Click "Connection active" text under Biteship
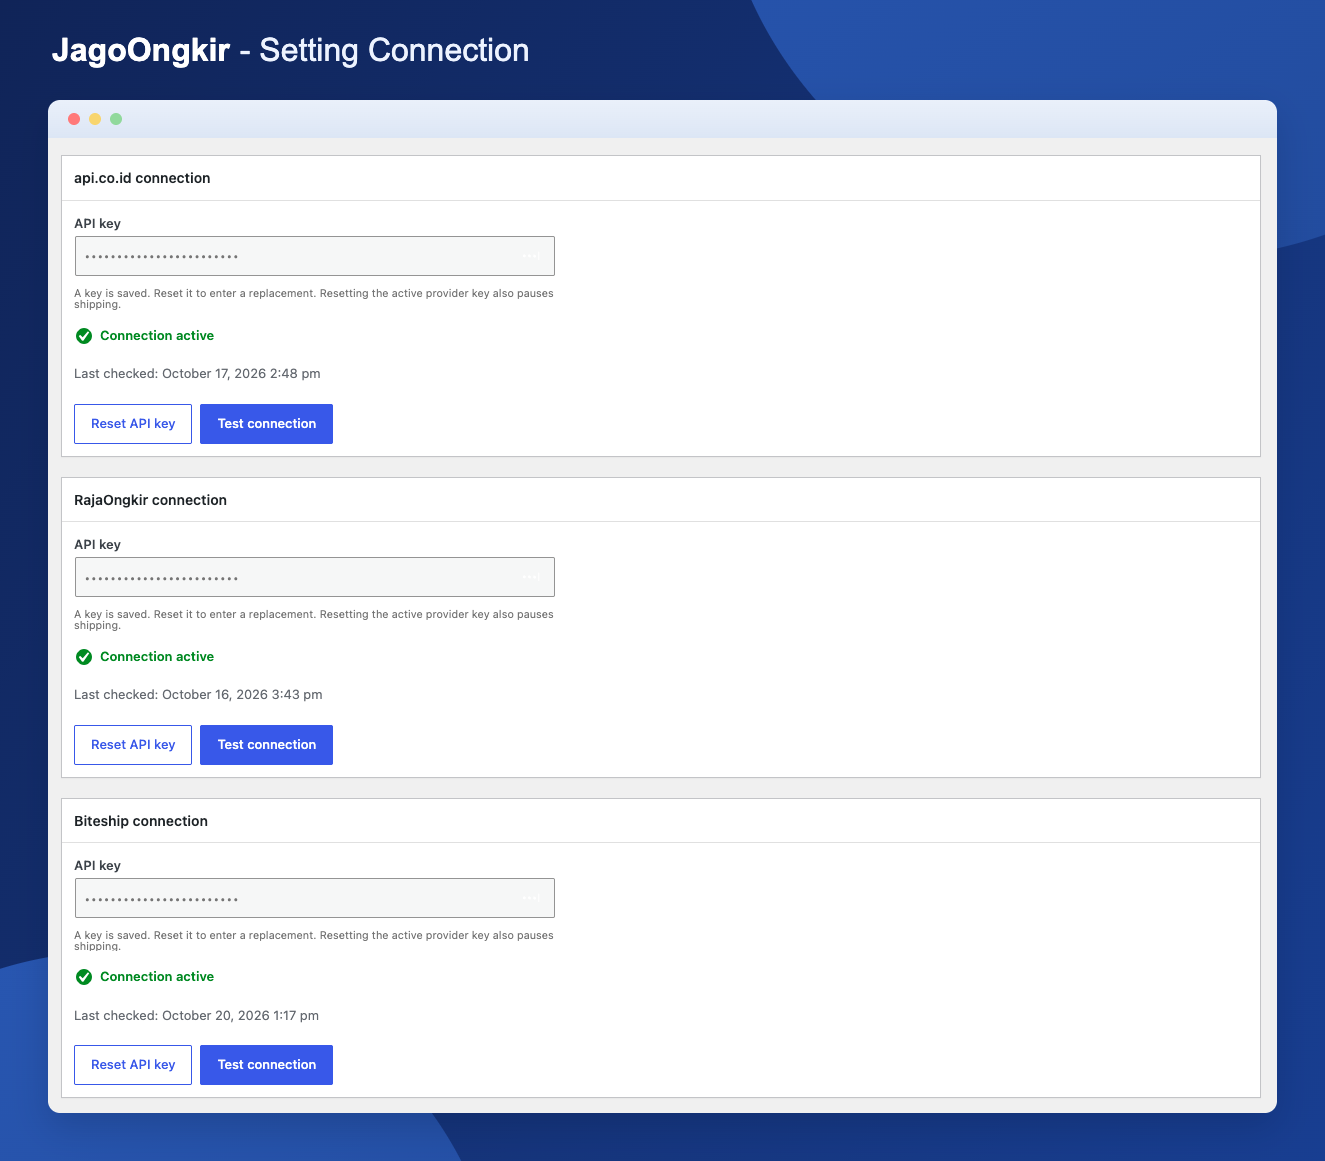Viewport: 1325px width, 1161px height. (x=157, y=977)
